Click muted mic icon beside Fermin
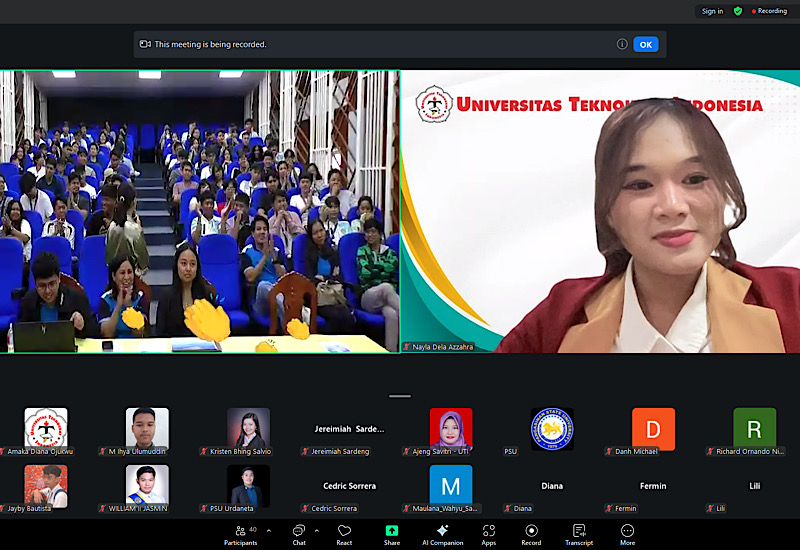Viewport: 800px width, 550px height. point(609,509)
